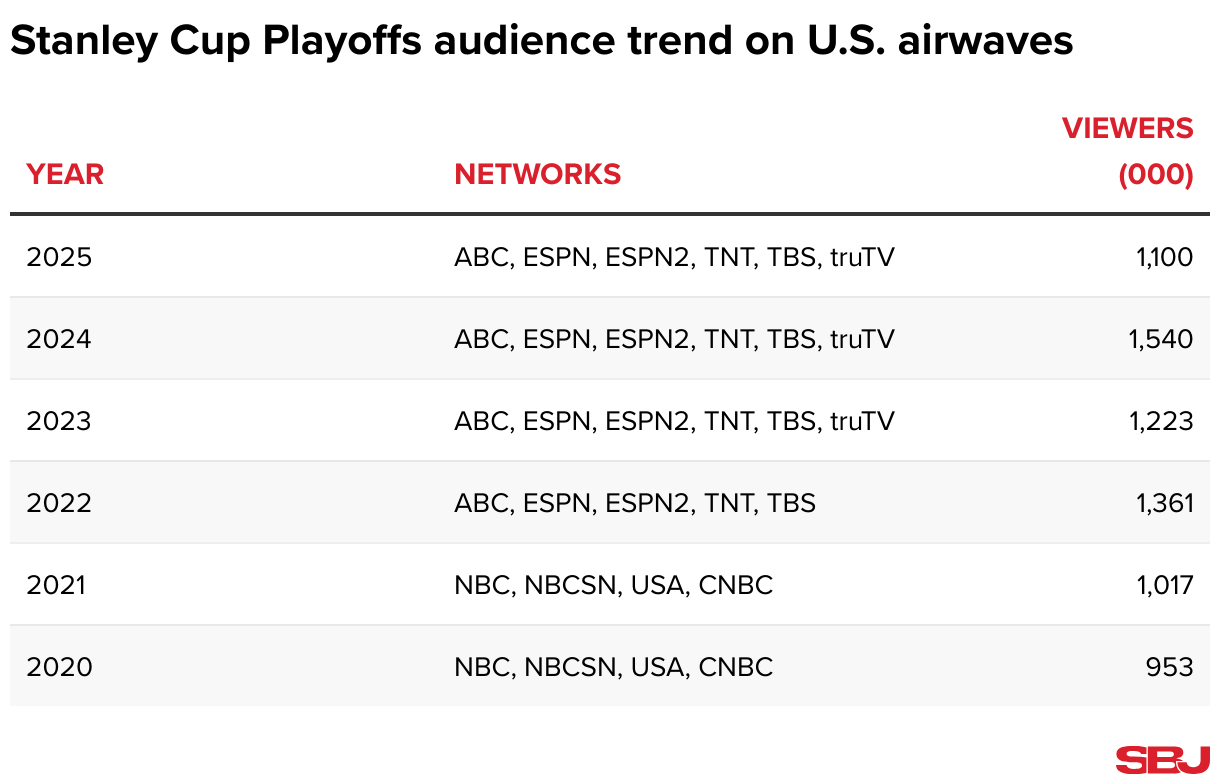1220x784 pixels.
Task: Click the 1,540 viewers value
Action: [x=1161, y=339]
